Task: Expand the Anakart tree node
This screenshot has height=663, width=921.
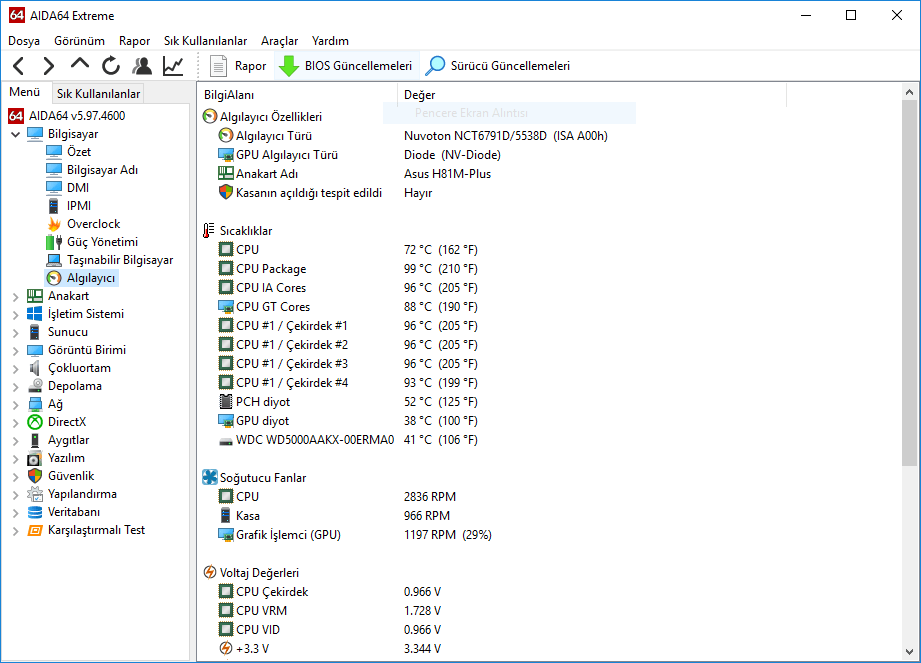Action: [x=16, y=297]
